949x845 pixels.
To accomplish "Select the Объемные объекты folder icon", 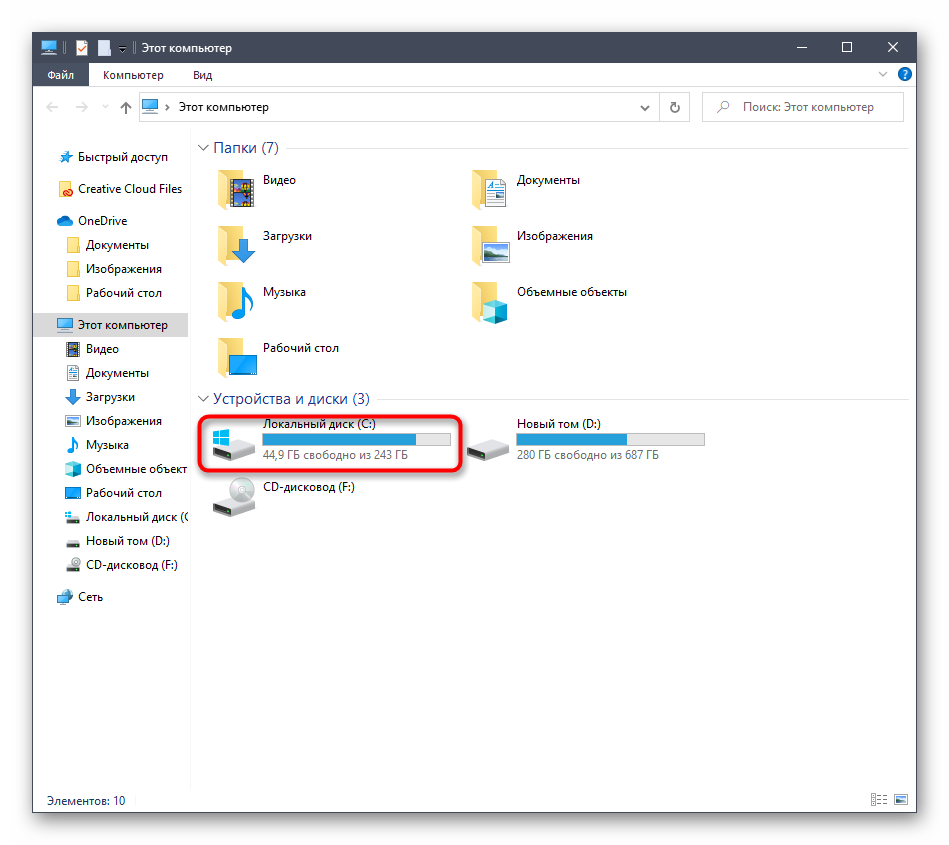I will coord(490,300).
